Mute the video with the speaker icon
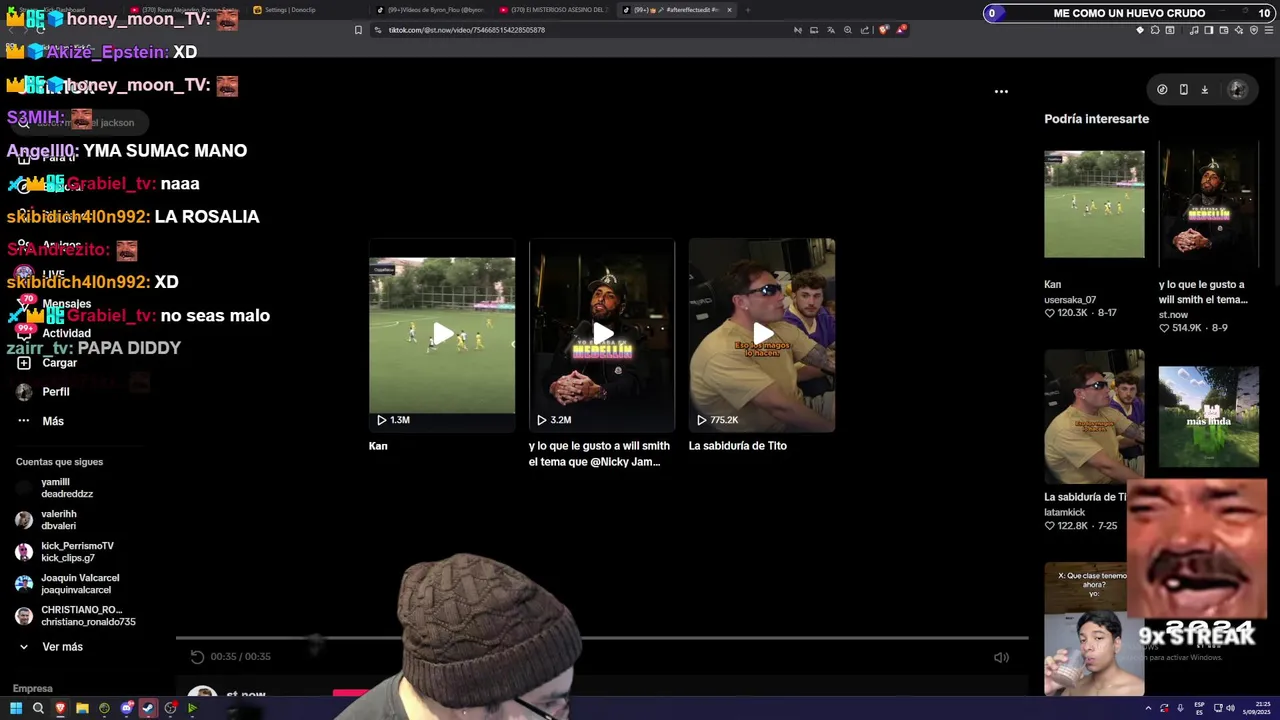1280x720 pixels. tap(1001, 657)
